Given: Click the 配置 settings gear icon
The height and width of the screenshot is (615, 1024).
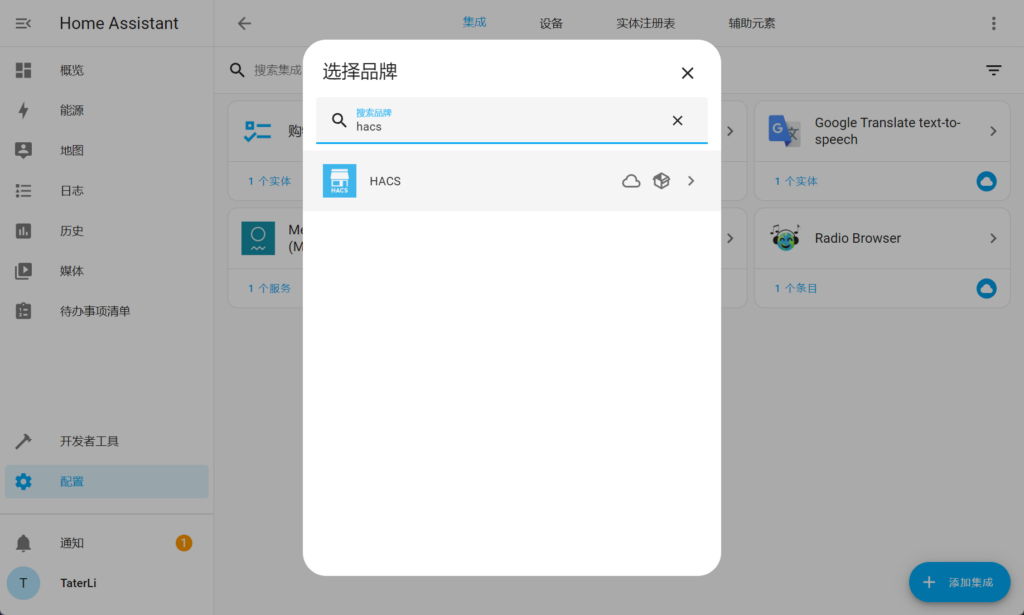Looking at the screenshot, I should (x=24, y=482).
